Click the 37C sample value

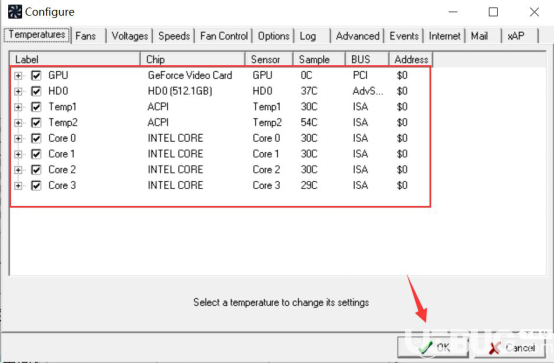pyautogui.click(x=309, y=91)
